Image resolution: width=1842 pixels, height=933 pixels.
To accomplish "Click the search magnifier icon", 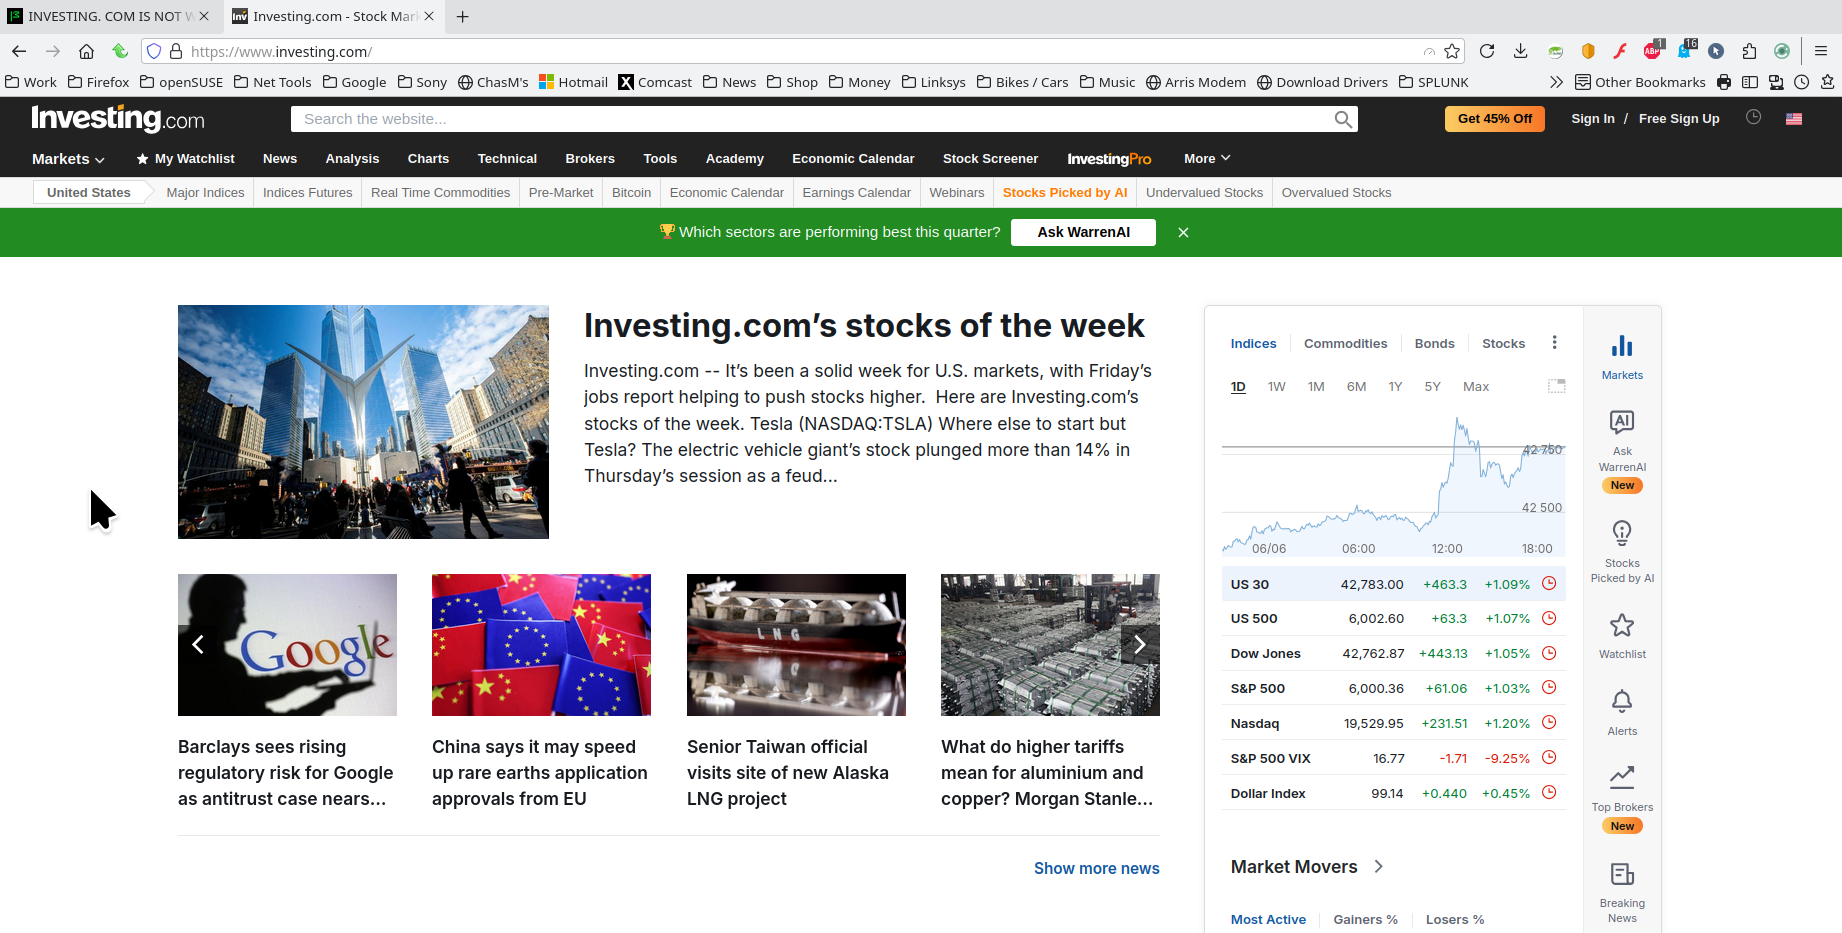I will (x=1343, y=119).
